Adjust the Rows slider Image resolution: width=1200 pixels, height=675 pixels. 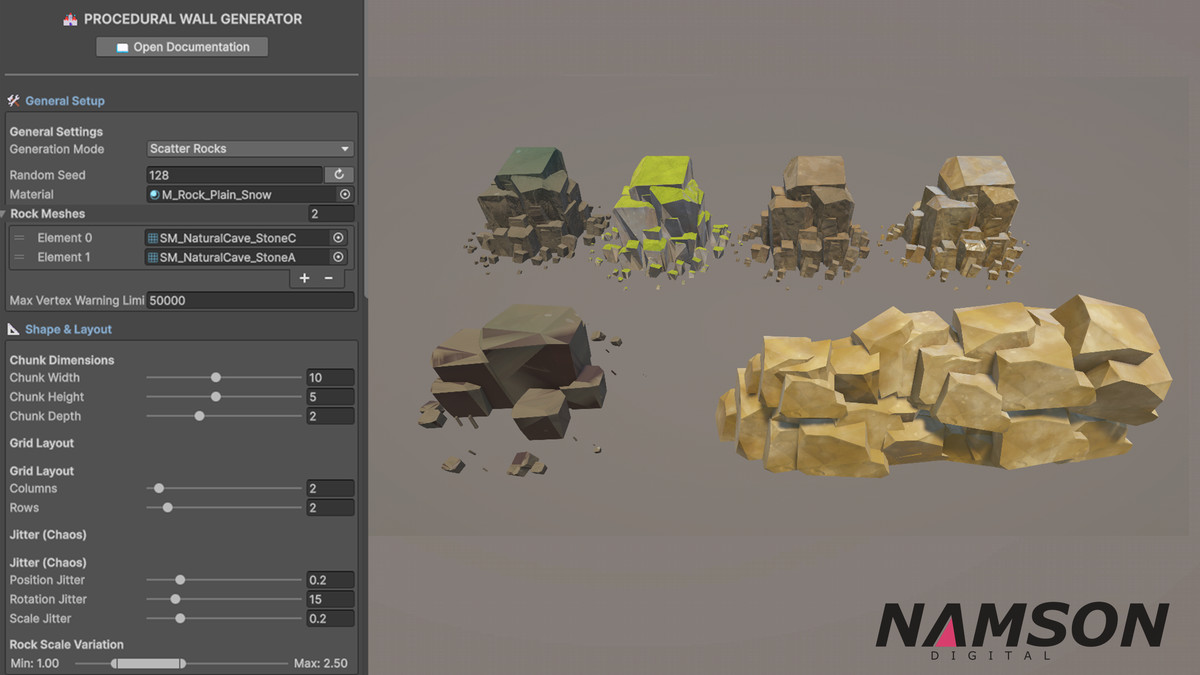pyautogui.click(x=224, y=508)
